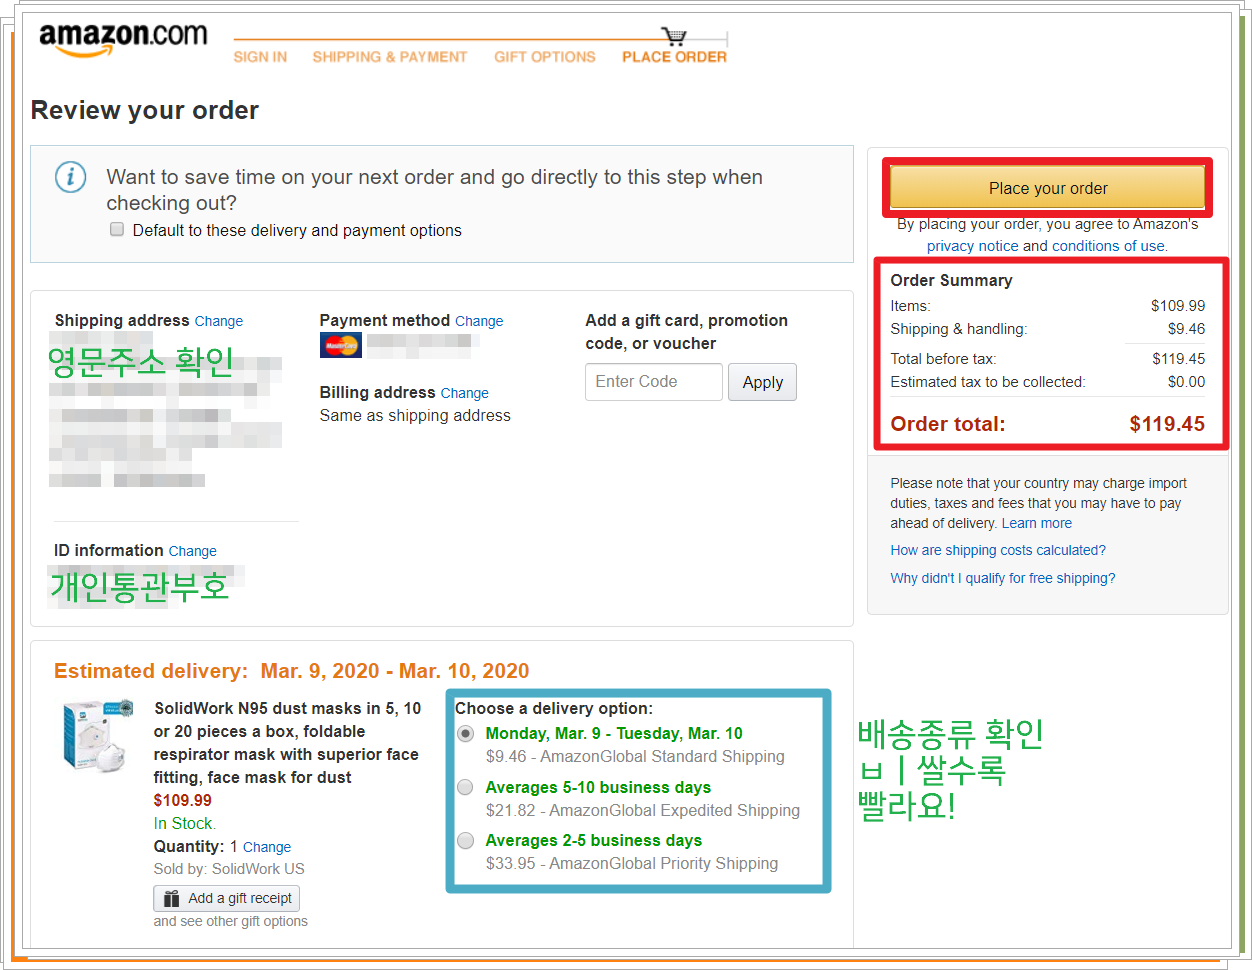The height and width of the screenshot is (970, 1252).
Task: Click the Total before tax $119.45 amount
Action: [1178, 359]
